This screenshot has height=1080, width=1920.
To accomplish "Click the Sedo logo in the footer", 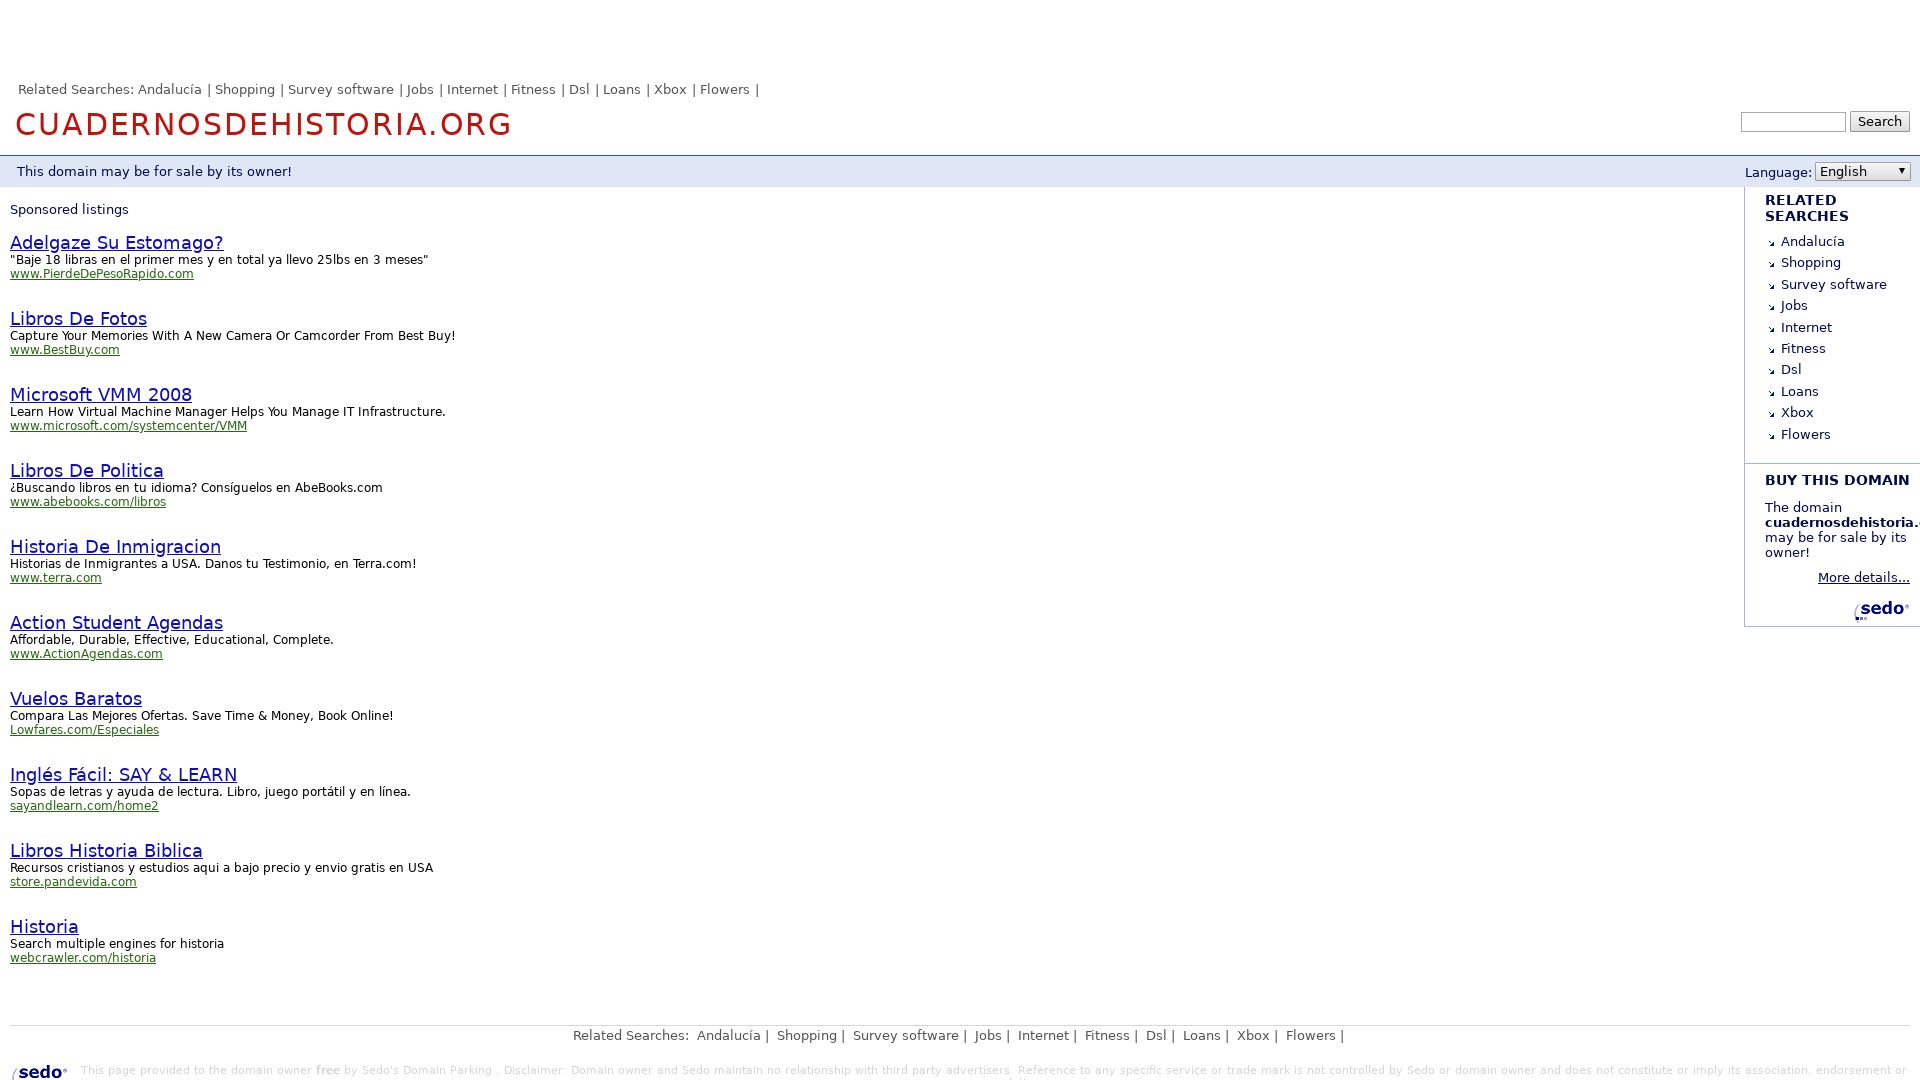I will [x=40, y=1071].
